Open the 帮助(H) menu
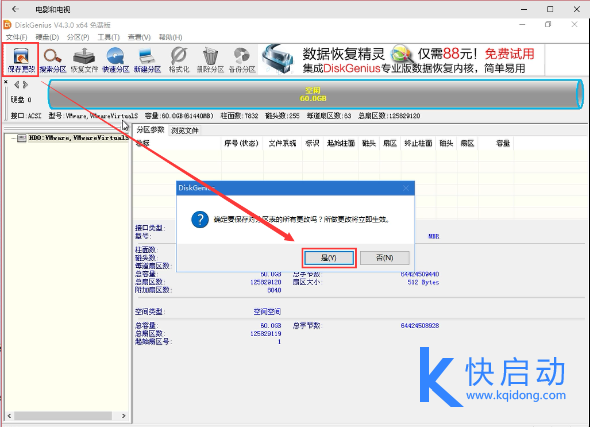The image size is (590, 427). [x=170, y=37]
